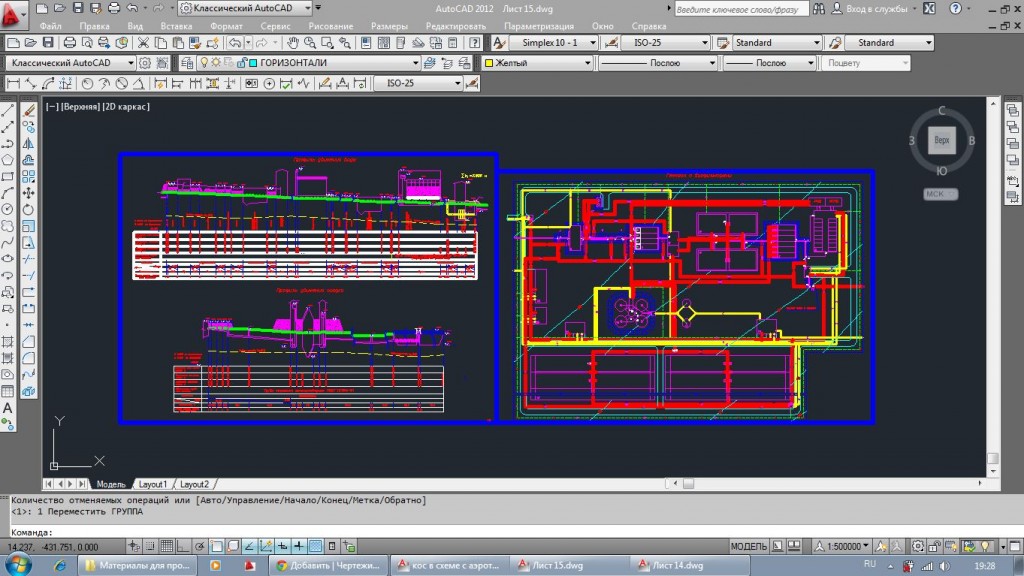
Task: Open the Размеры menu
Action: click(389, 26)
